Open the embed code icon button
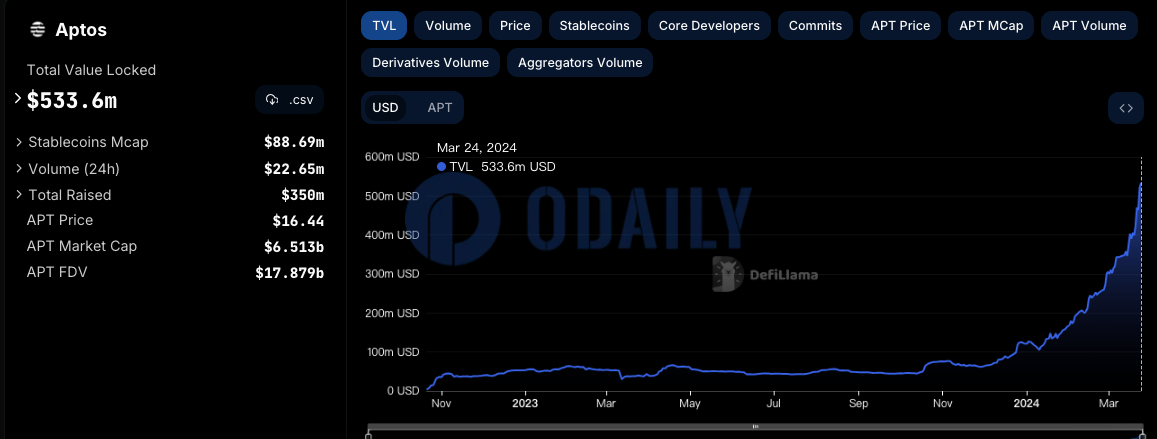Screen dimensions: 1157x439 pos(1125,108)
